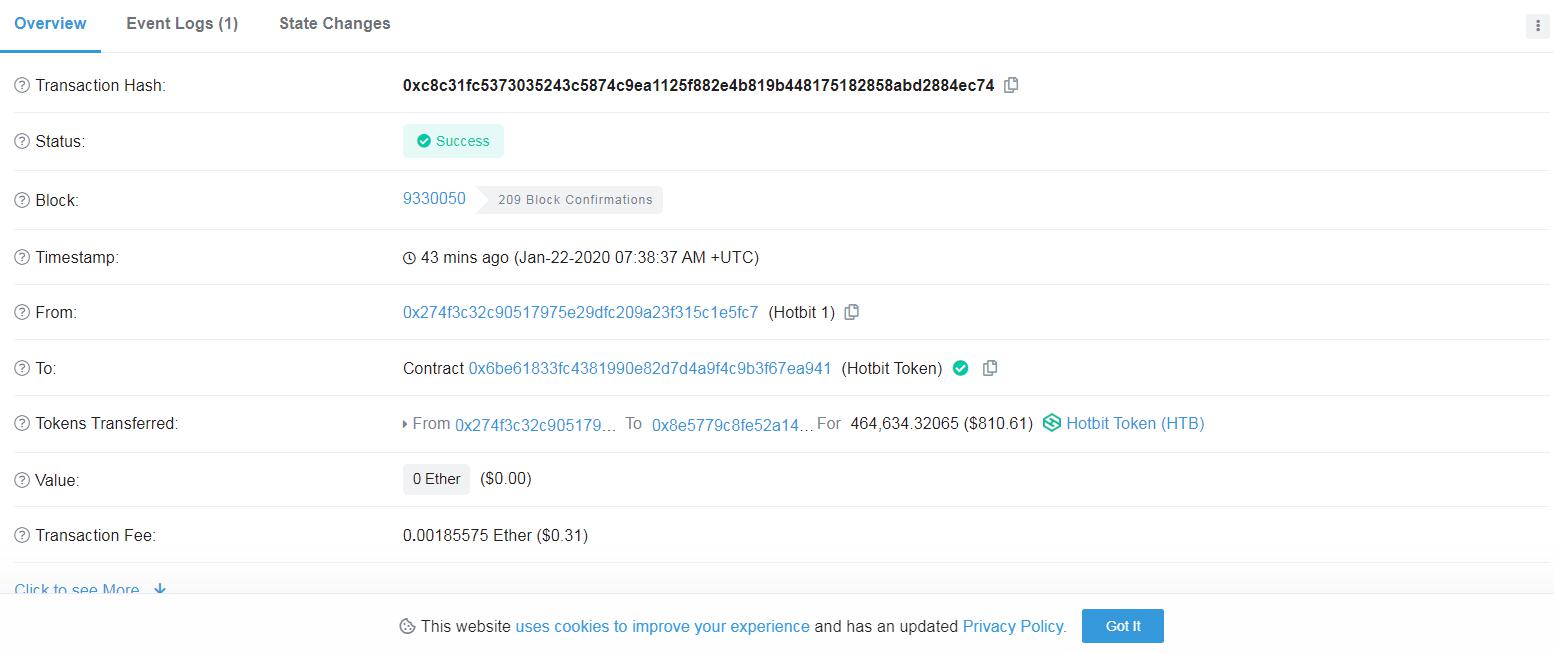Open token recipient 0x8e5779c8fe52a14... link
The image size is (1554, 653).
coord(733,424)
